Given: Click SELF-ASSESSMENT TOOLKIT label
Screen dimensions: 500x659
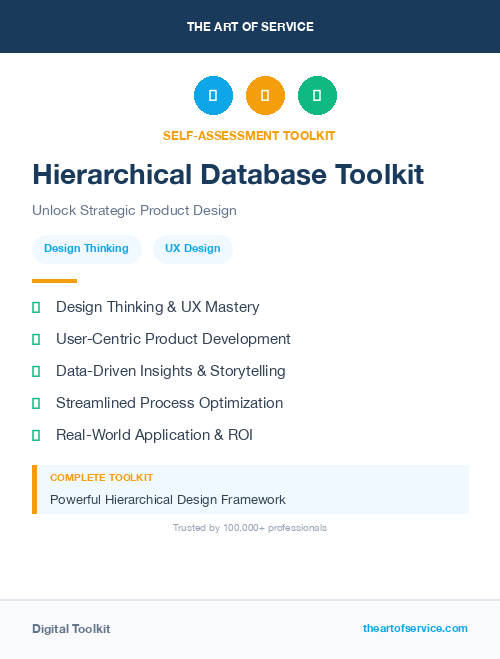Looking at the screenshot, I should click(249, 136).
